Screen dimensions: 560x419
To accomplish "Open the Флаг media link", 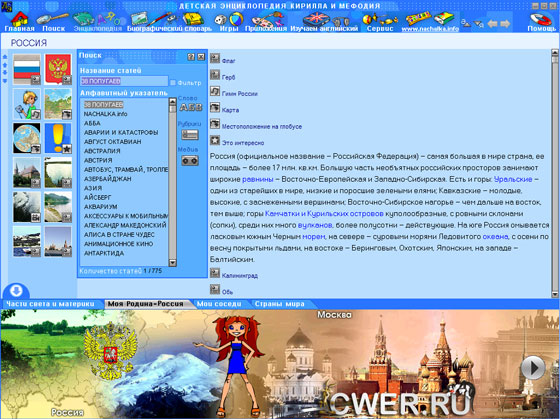I will click(222, 59).
